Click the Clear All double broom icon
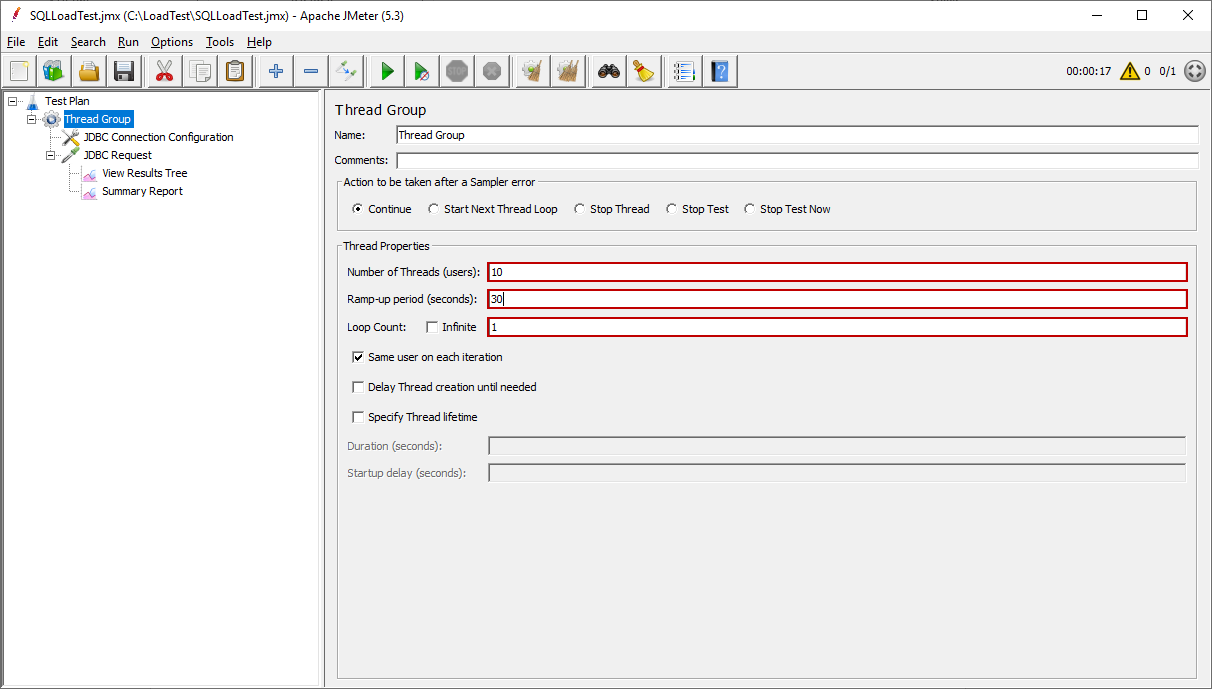Viewport: 1212px width, 689px height. (x=568, y=71)
